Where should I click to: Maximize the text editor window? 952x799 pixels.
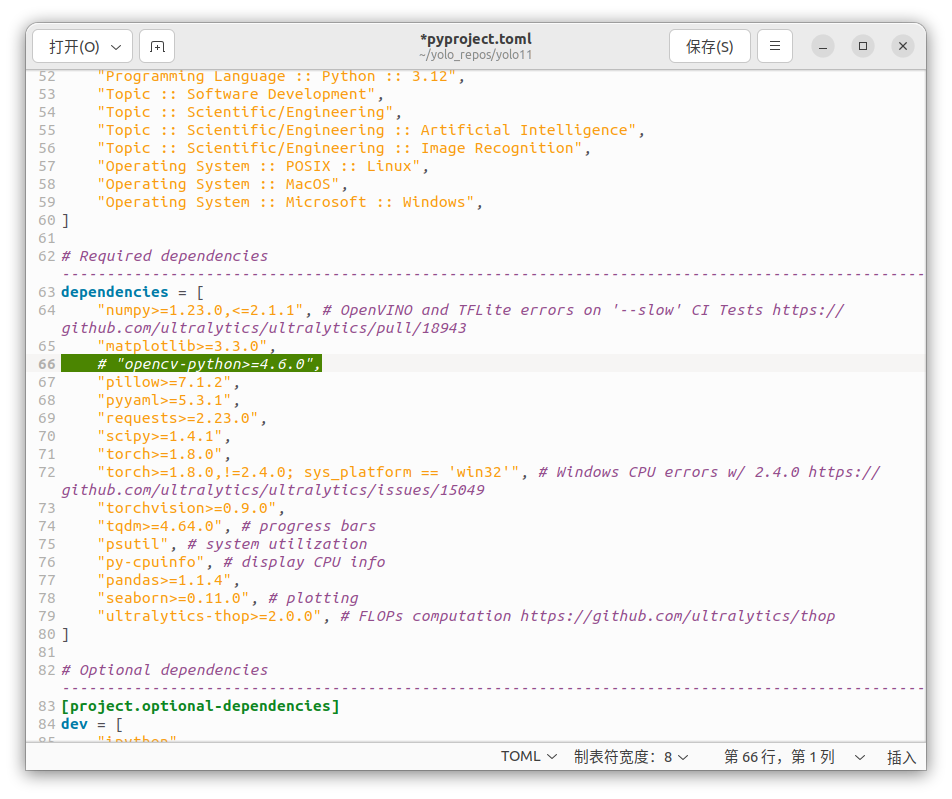pos(863,47)
